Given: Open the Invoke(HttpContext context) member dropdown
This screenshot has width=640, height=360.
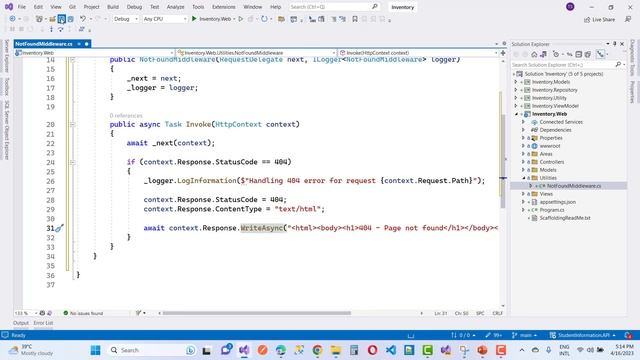Looking at the screenshot, I should (x=419, y=53).
